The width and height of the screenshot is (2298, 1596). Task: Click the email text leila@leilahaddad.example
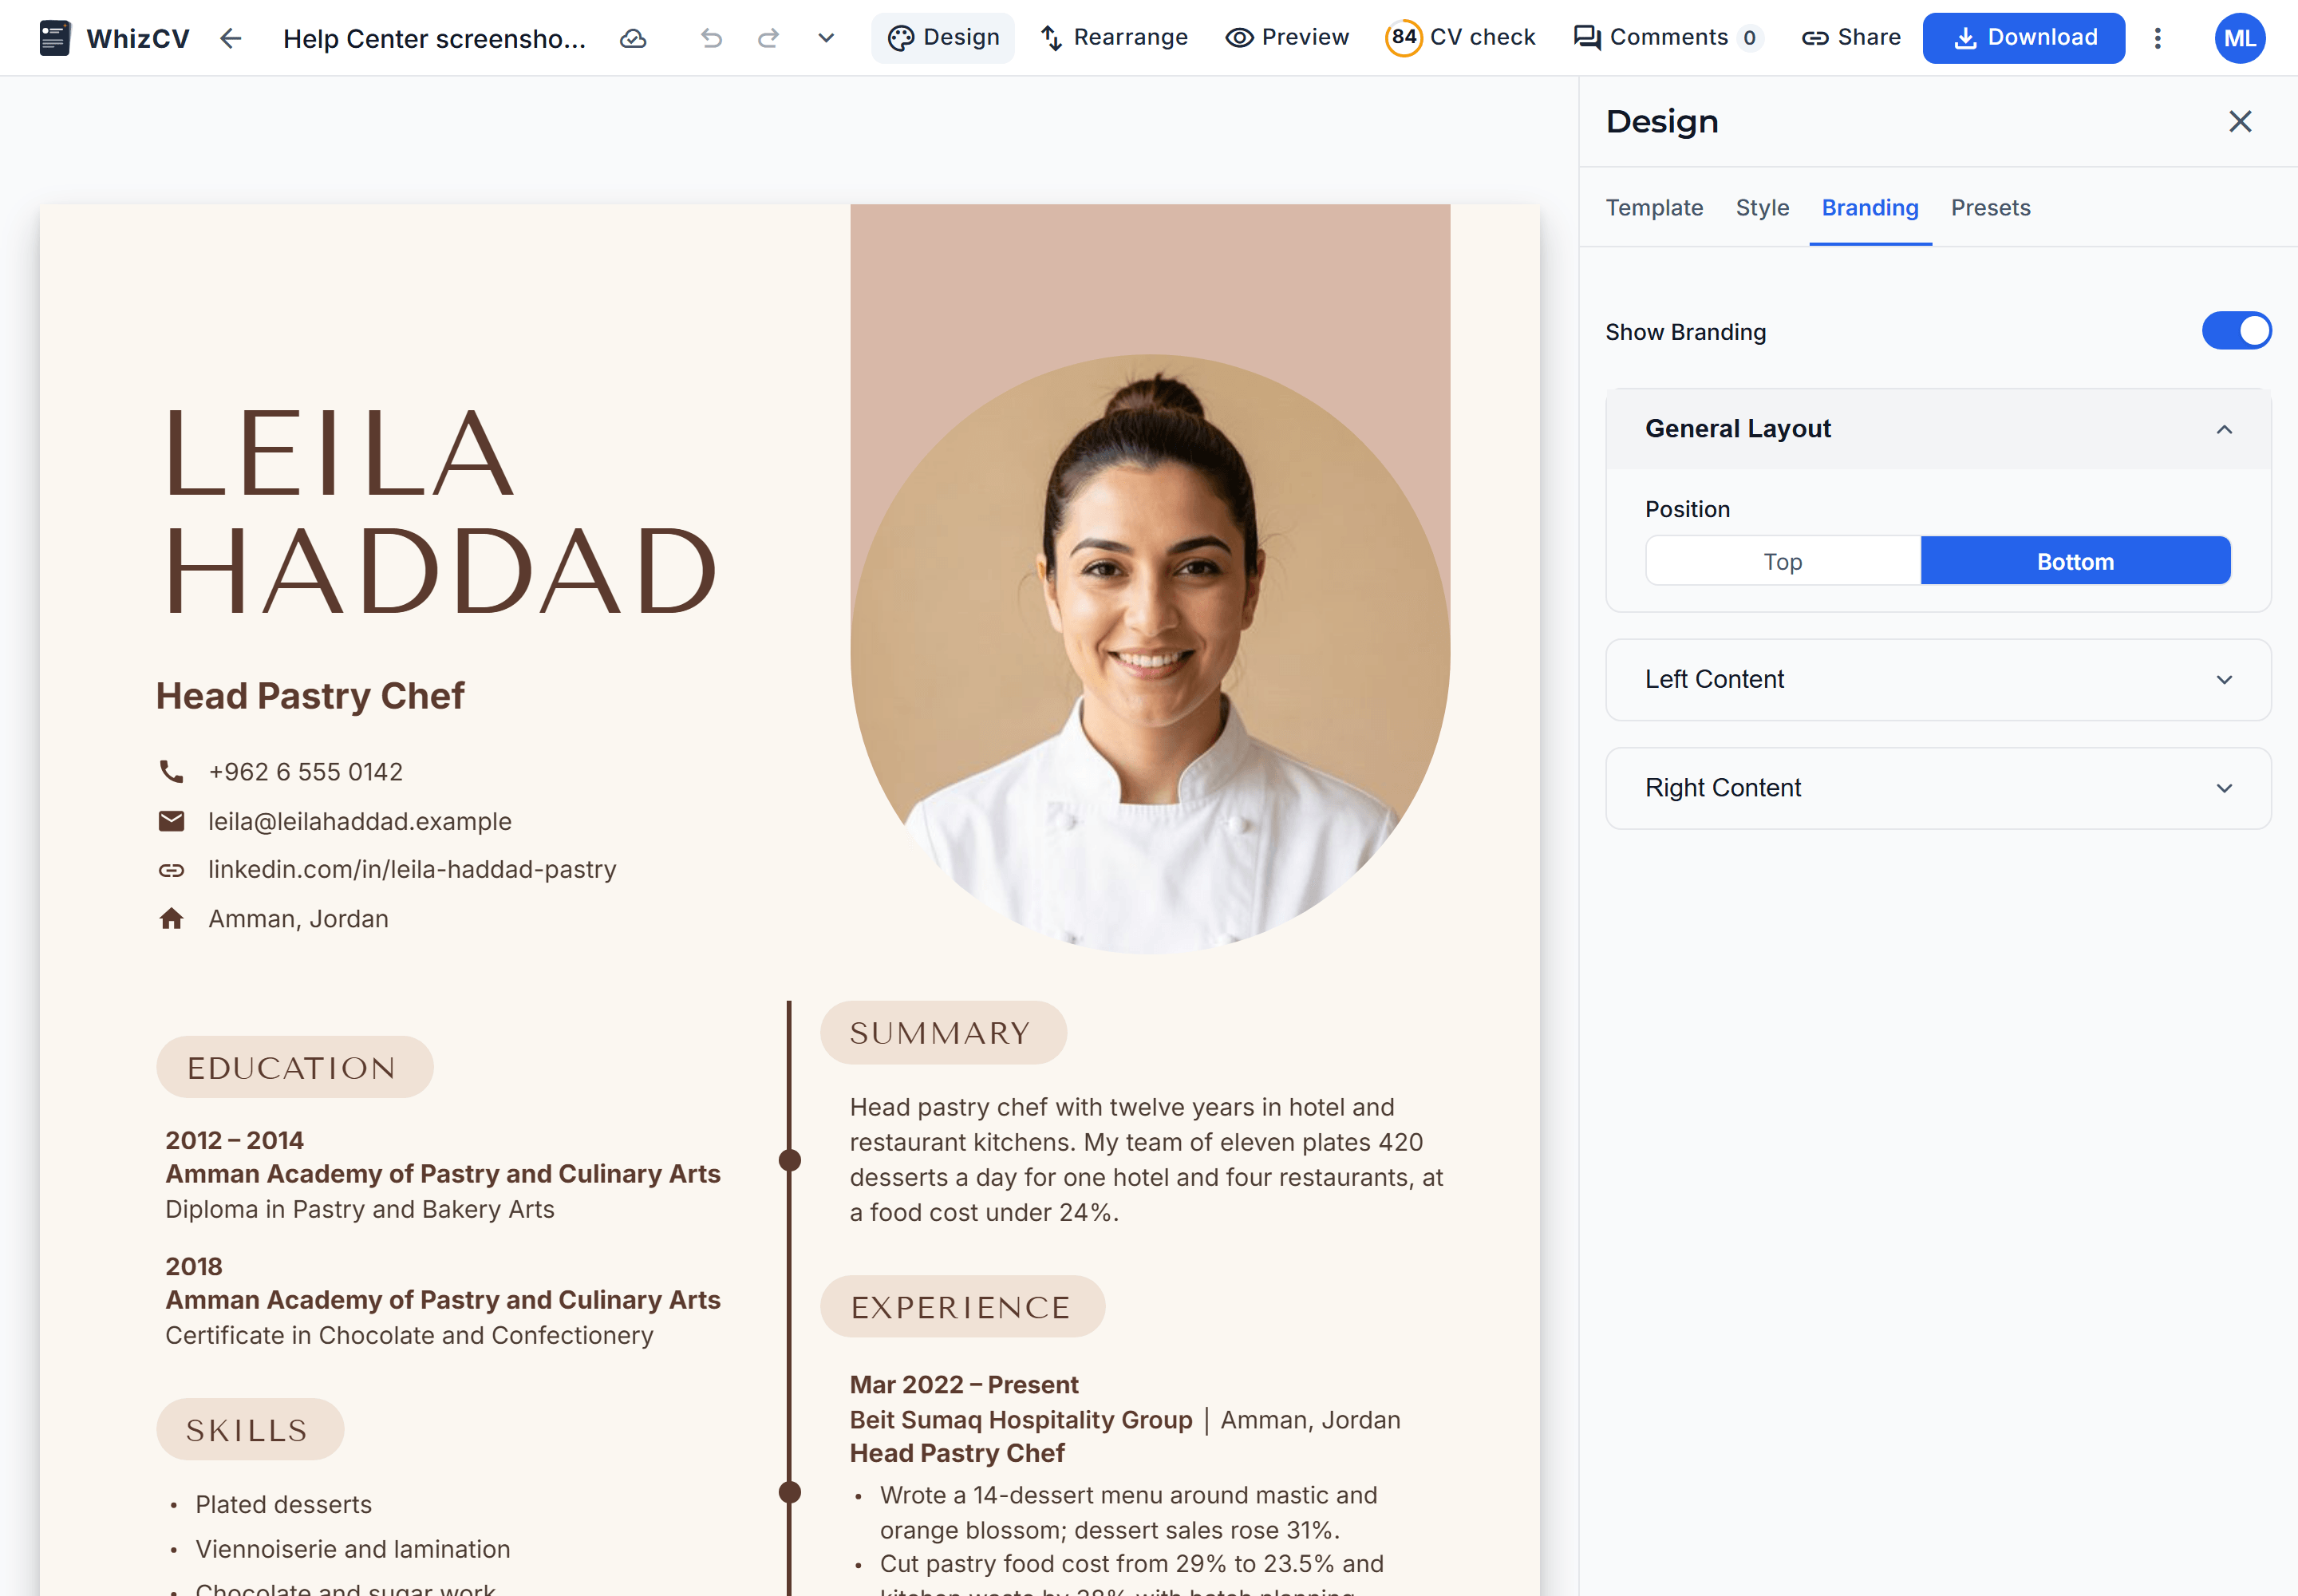tap(360, 821)
